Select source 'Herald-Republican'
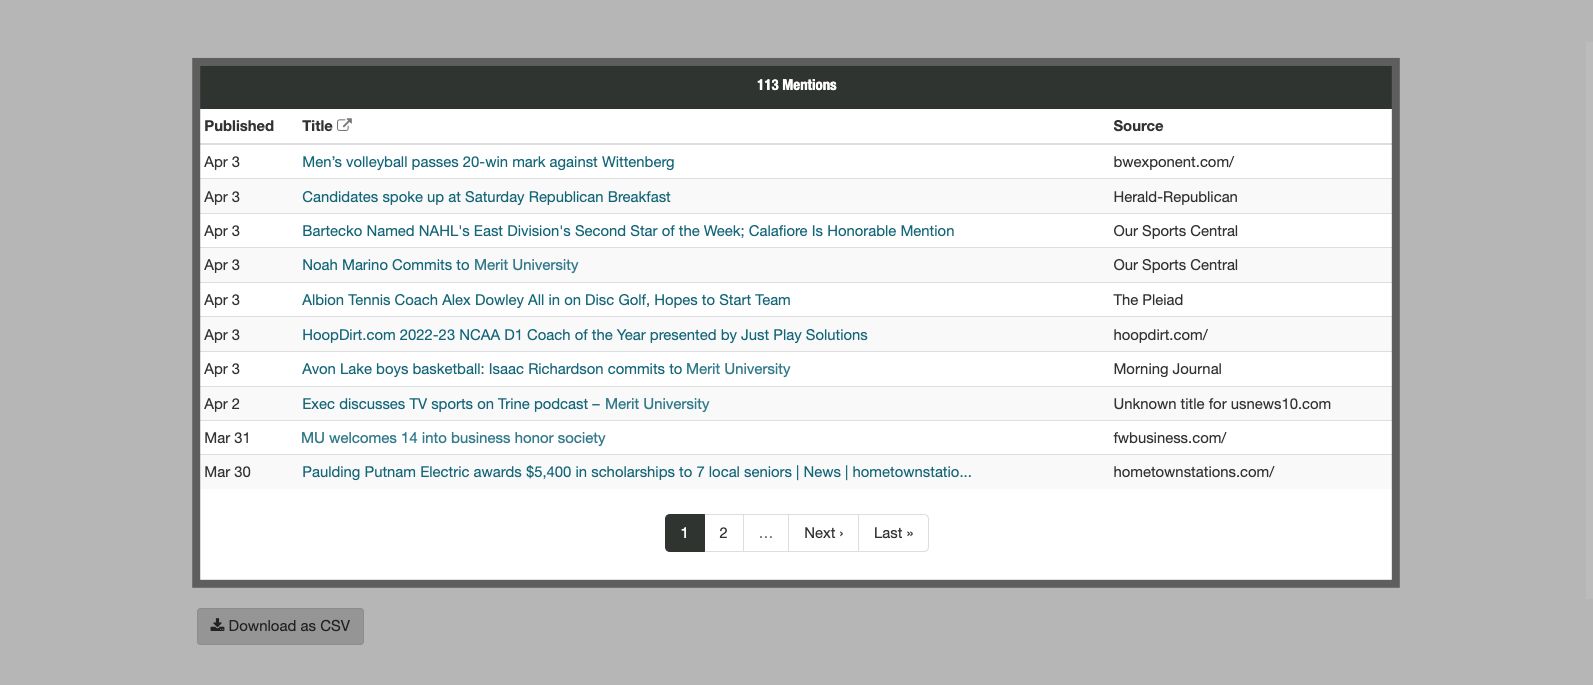This screenshot has width=1593, height=685. click(x=1175, y=197)
